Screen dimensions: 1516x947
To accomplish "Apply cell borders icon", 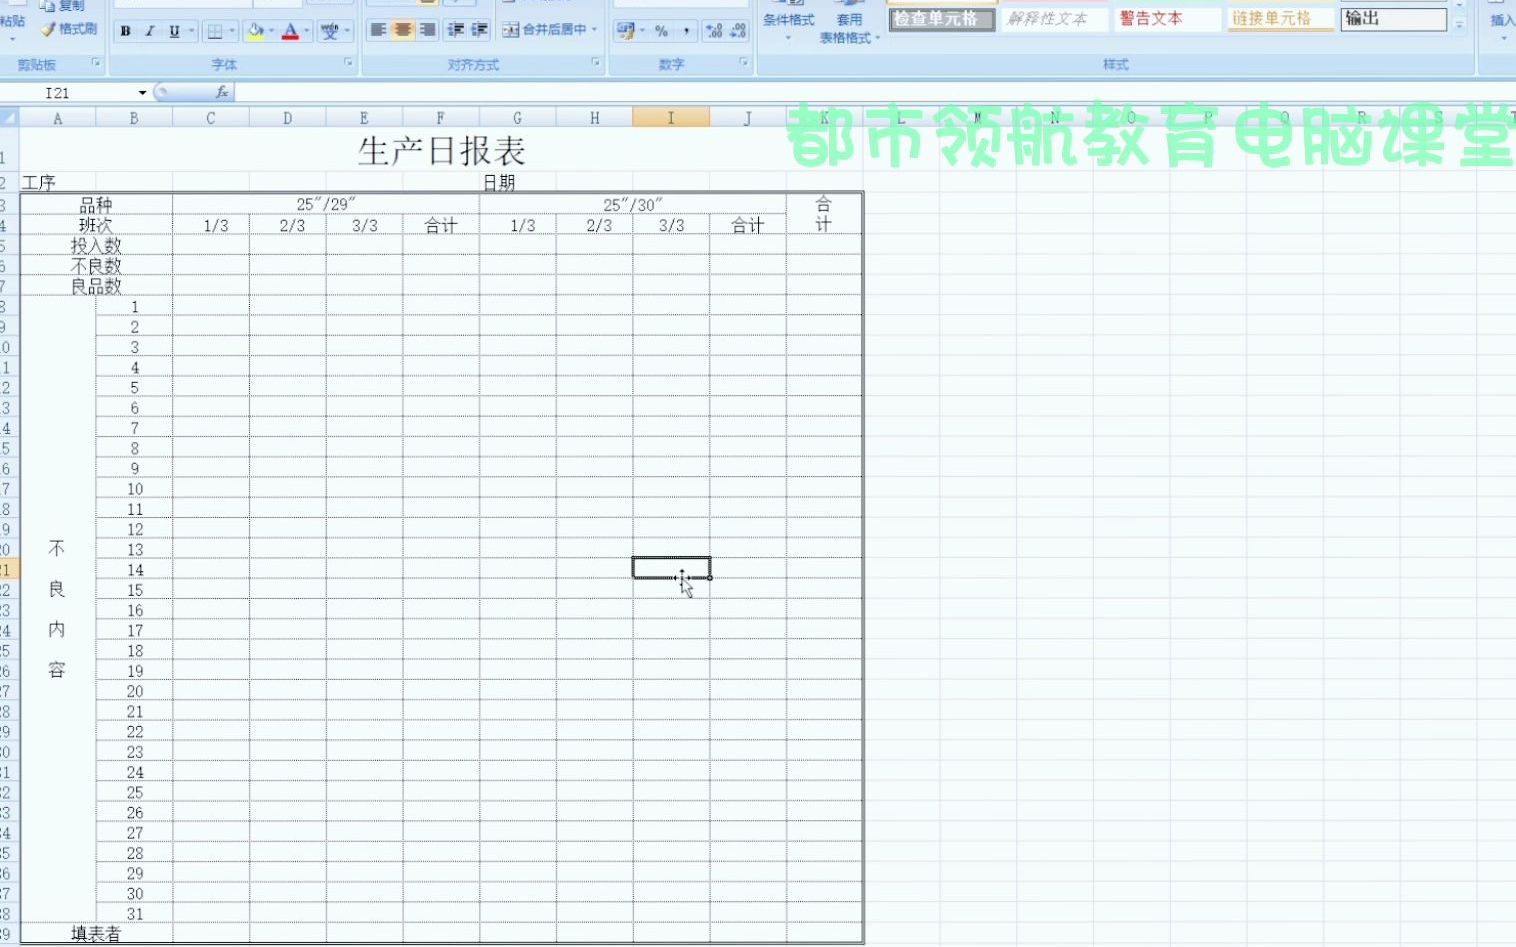I will [215, 31].
